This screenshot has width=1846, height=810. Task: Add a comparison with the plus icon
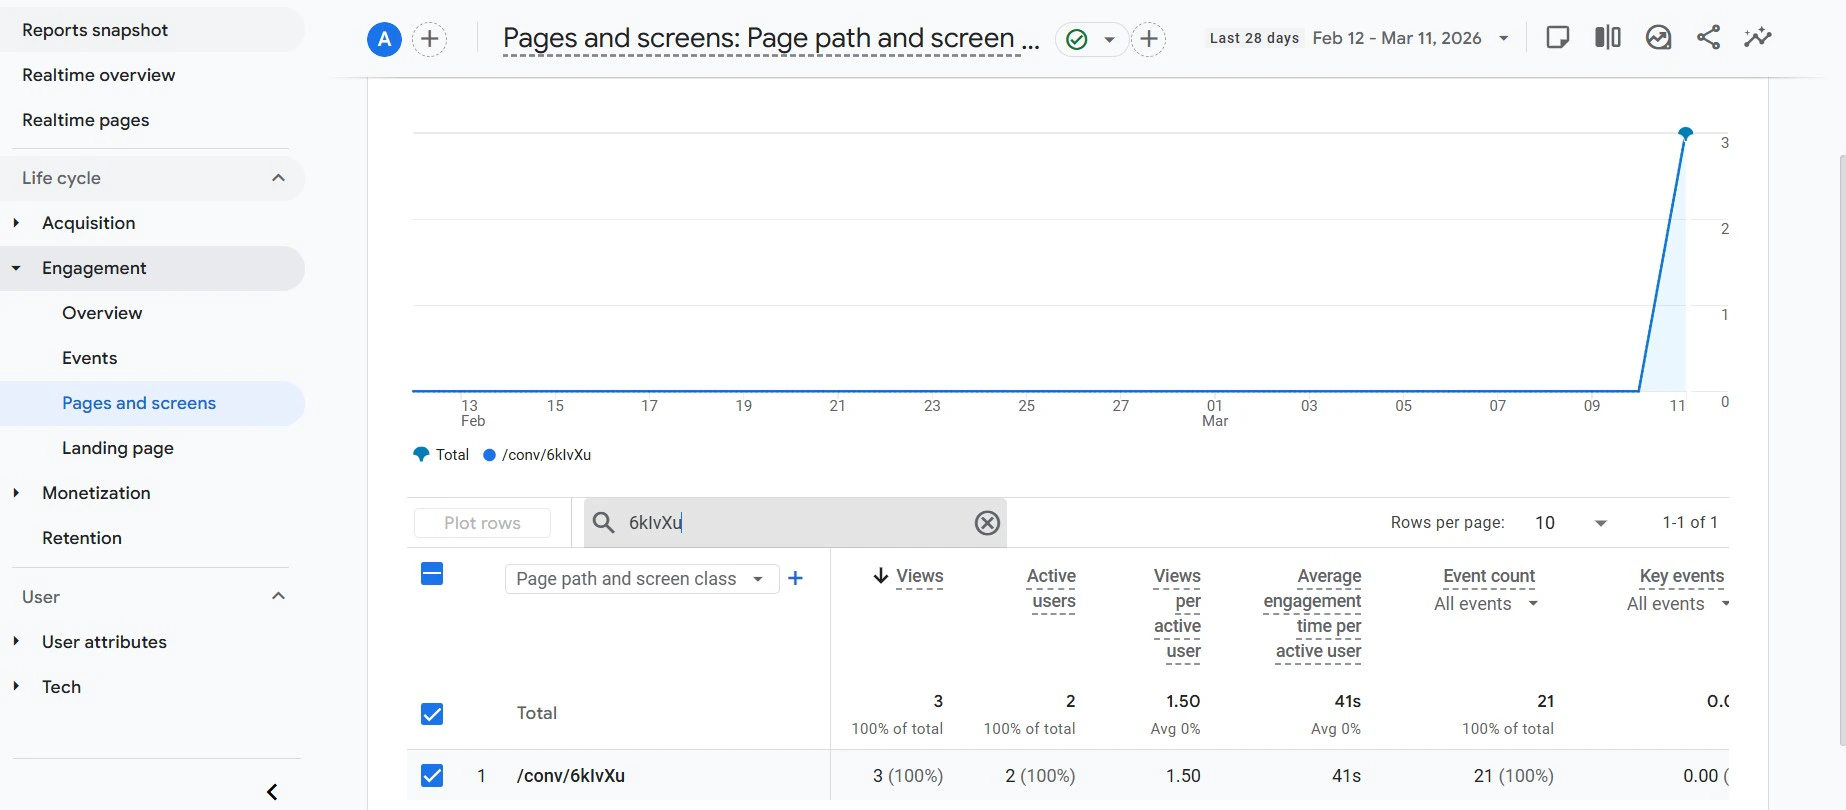click(x=430, y=39)
